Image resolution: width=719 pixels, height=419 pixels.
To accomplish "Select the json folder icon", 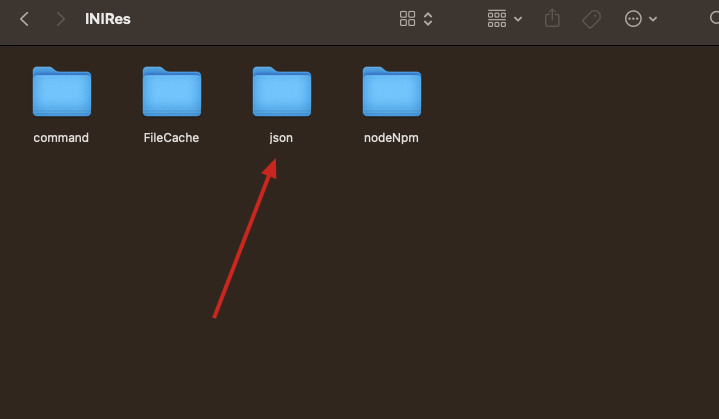I will coord(282,92).
